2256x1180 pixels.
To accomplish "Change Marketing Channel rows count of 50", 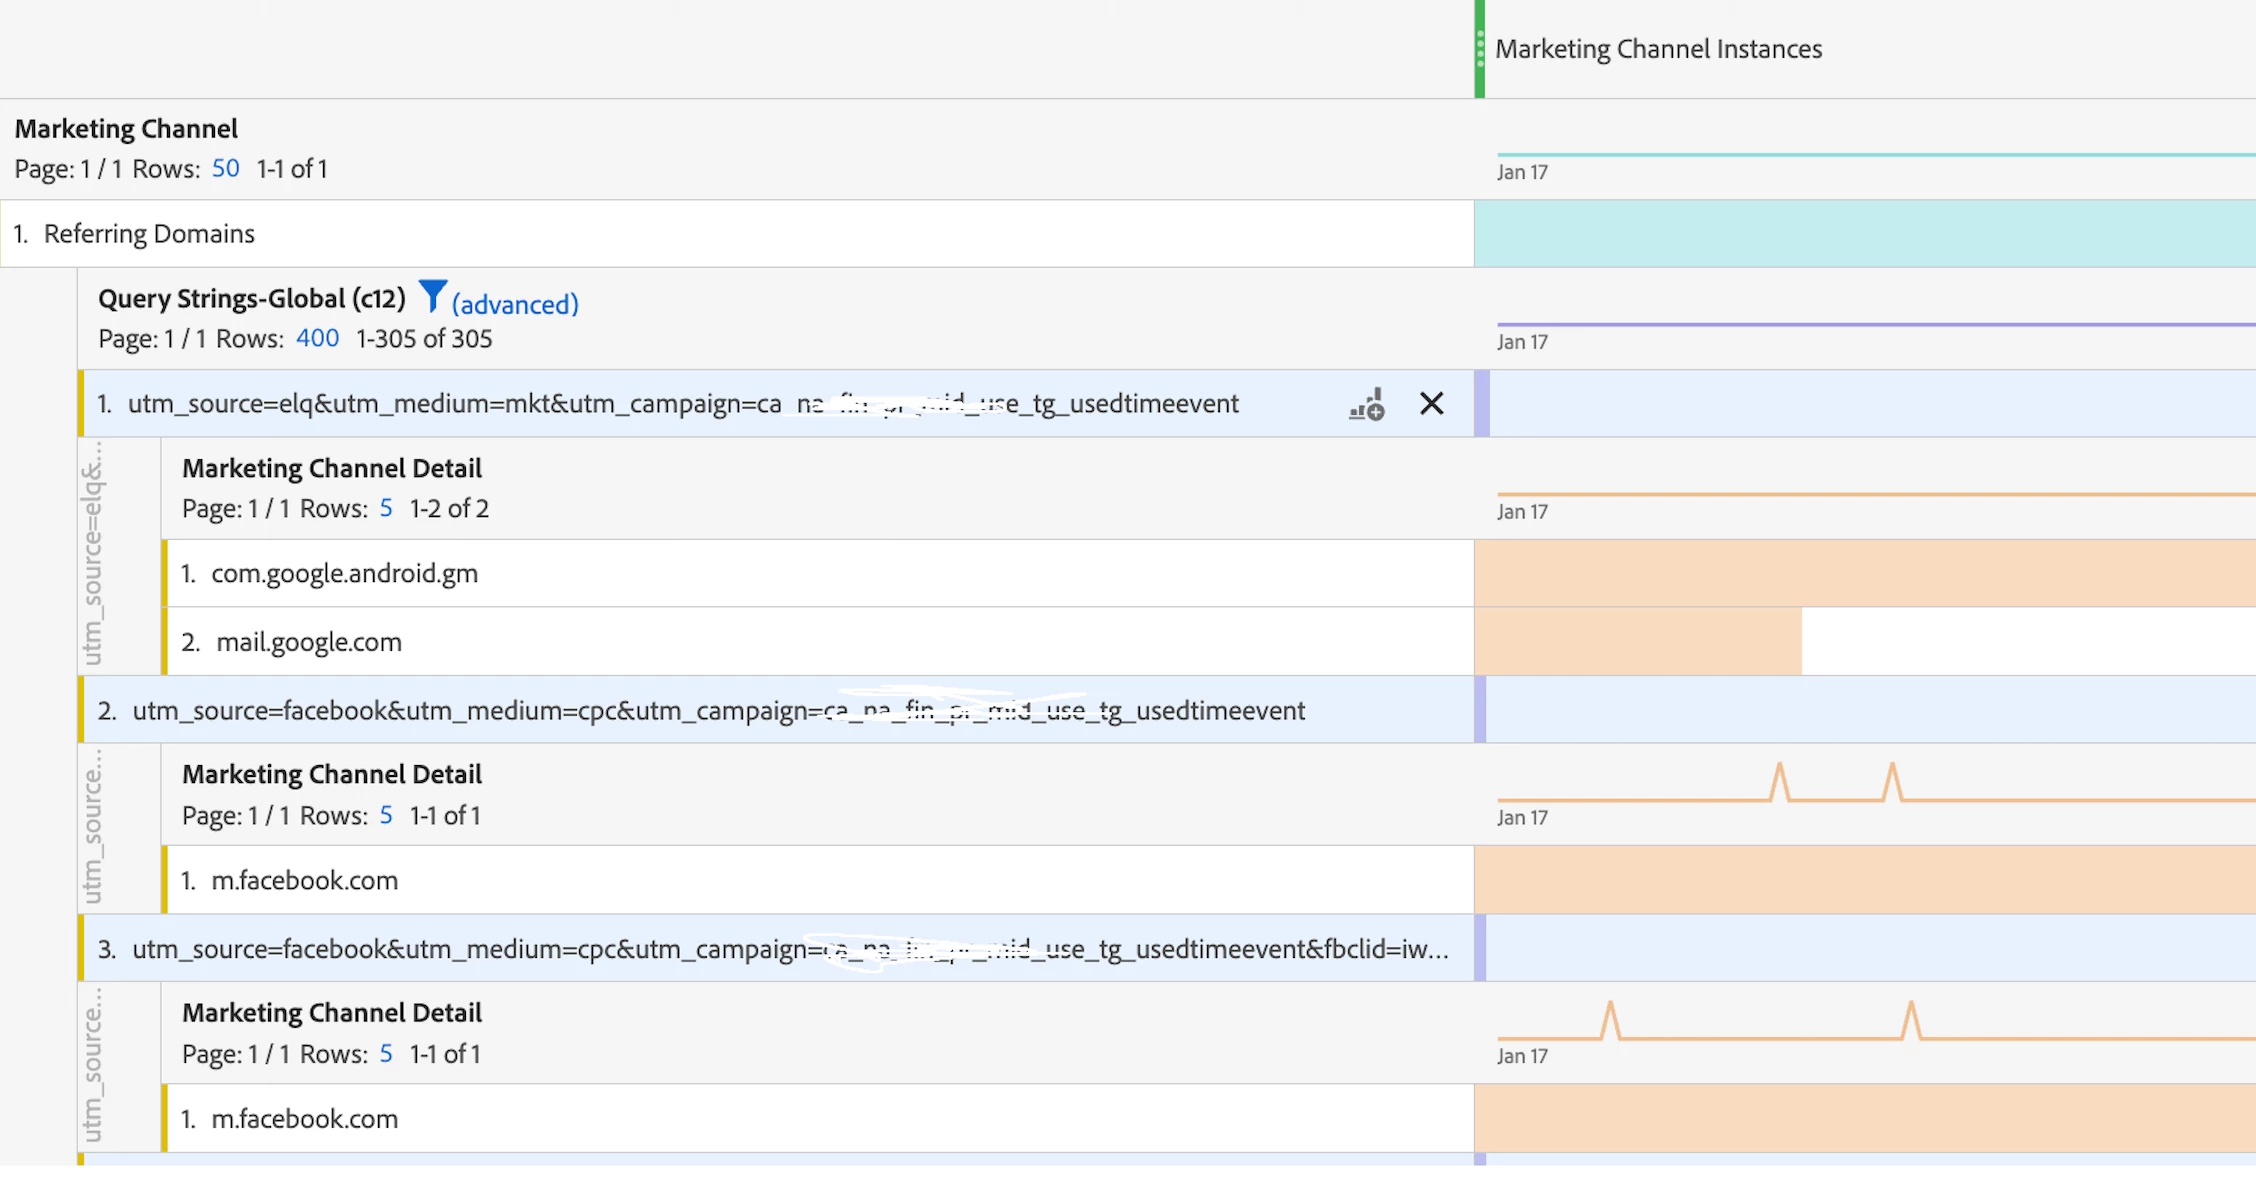I will 225,168.
